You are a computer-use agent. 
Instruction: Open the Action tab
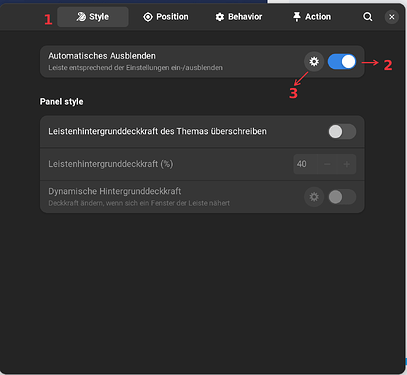312,17
